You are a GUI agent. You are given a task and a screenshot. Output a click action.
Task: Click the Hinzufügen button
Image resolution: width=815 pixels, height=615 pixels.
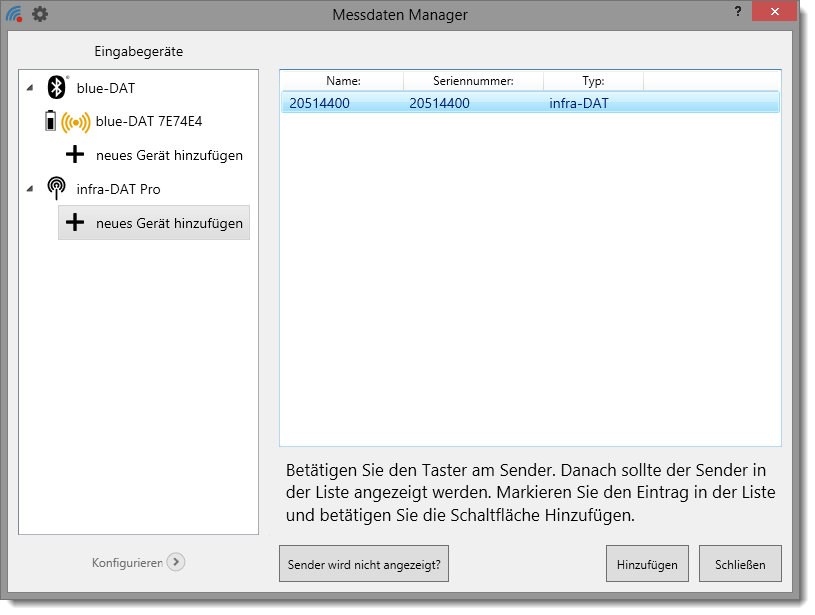click(647, 564)
